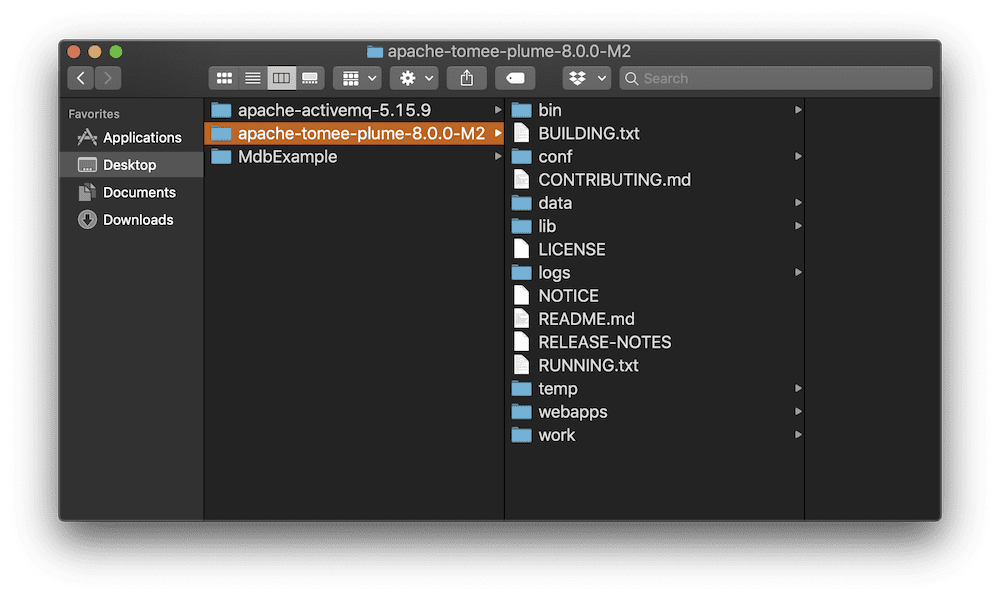The image size is (1000, 599).
Task: Open the group-by arrangement dropdown
Action: [x=358, y=78]
